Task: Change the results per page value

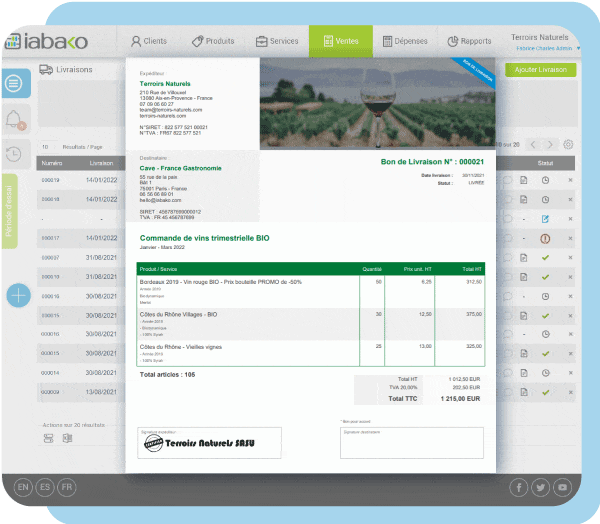Action: [x=45, y=147]
